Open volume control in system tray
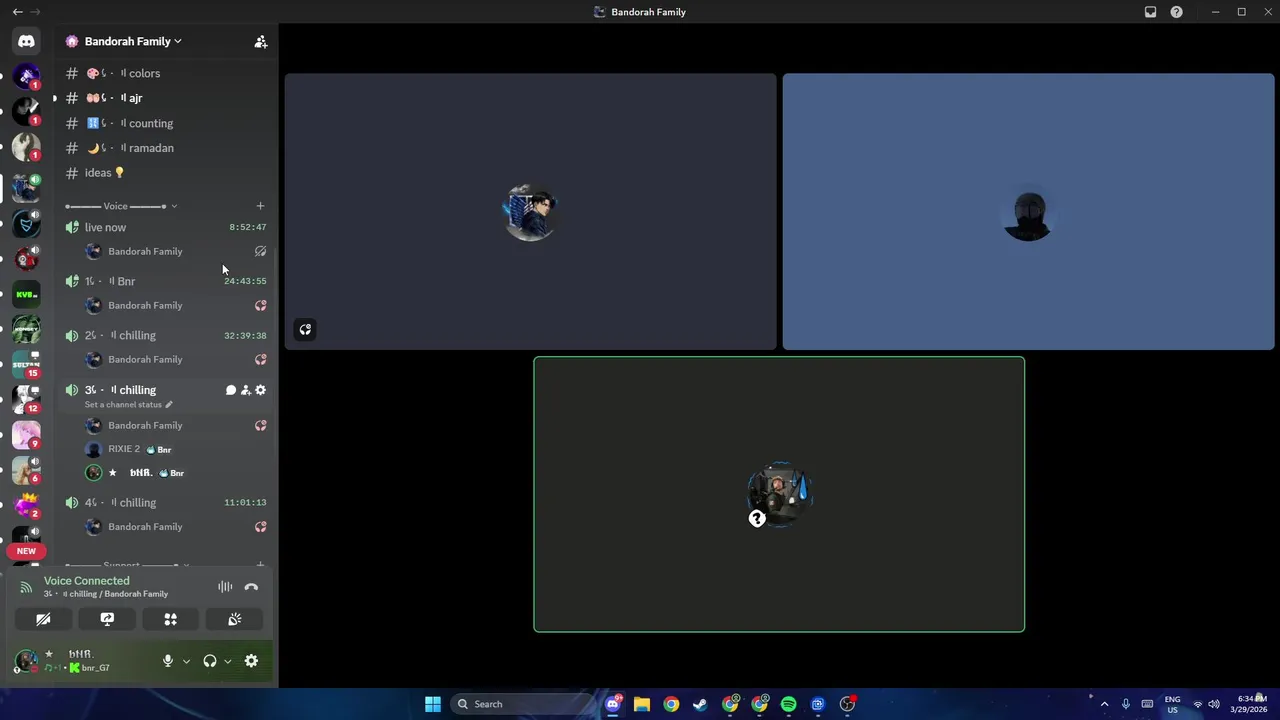Image resolution: width=1280 pixels, height=720 pixels. 1216,704
